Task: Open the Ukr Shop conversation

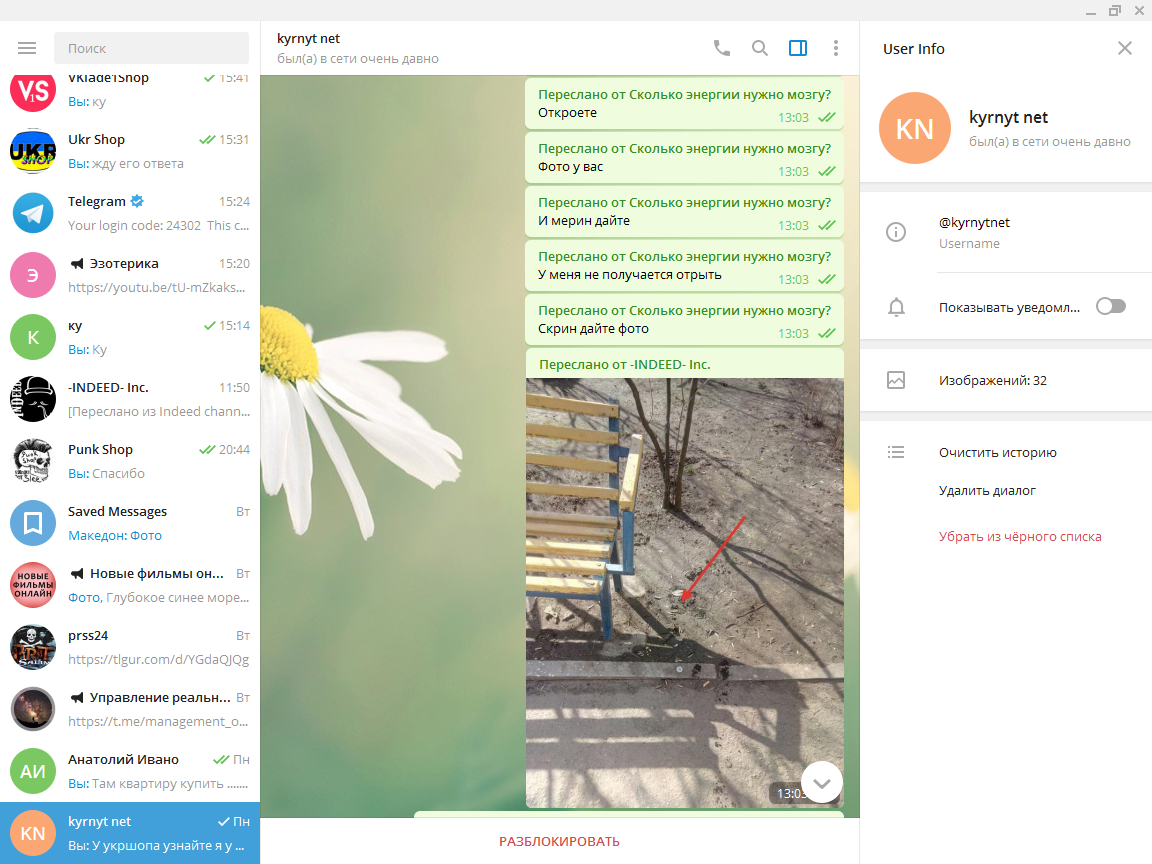Action: point(130,151)
